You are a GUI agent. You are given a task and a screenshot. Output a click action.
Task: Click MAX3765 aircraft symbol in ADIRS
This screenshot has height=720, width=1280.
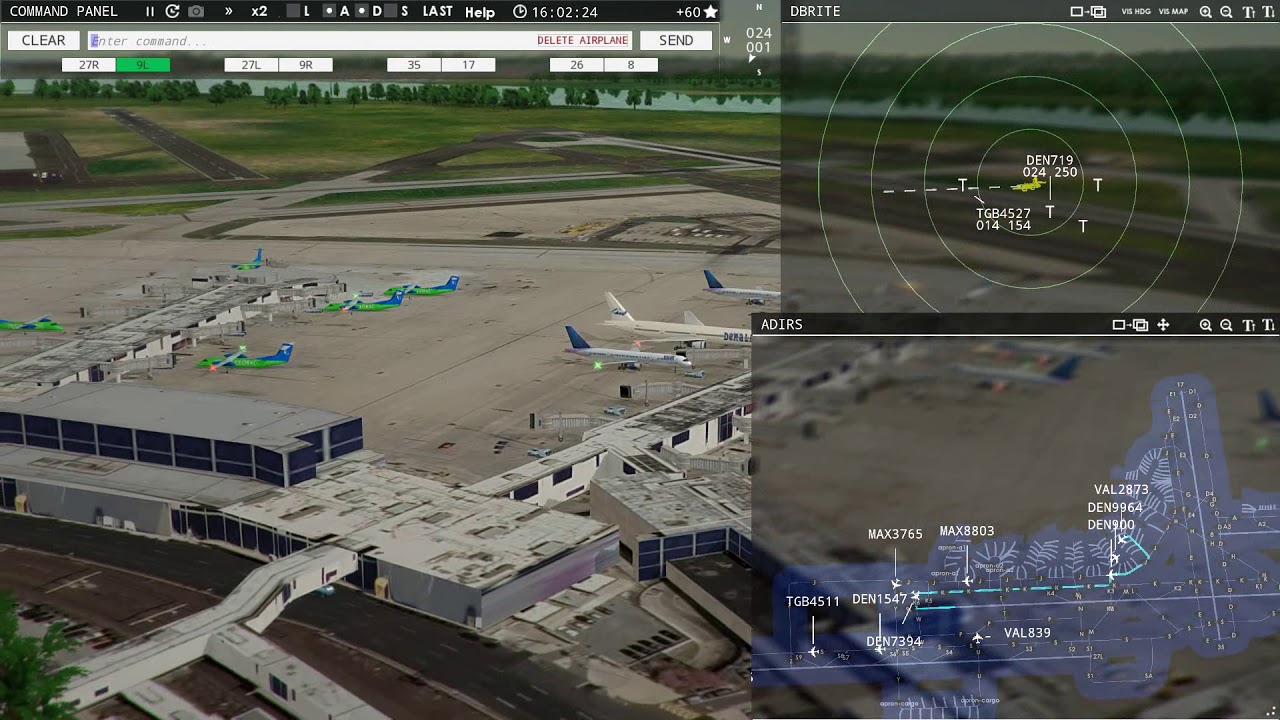coord(896,583)
